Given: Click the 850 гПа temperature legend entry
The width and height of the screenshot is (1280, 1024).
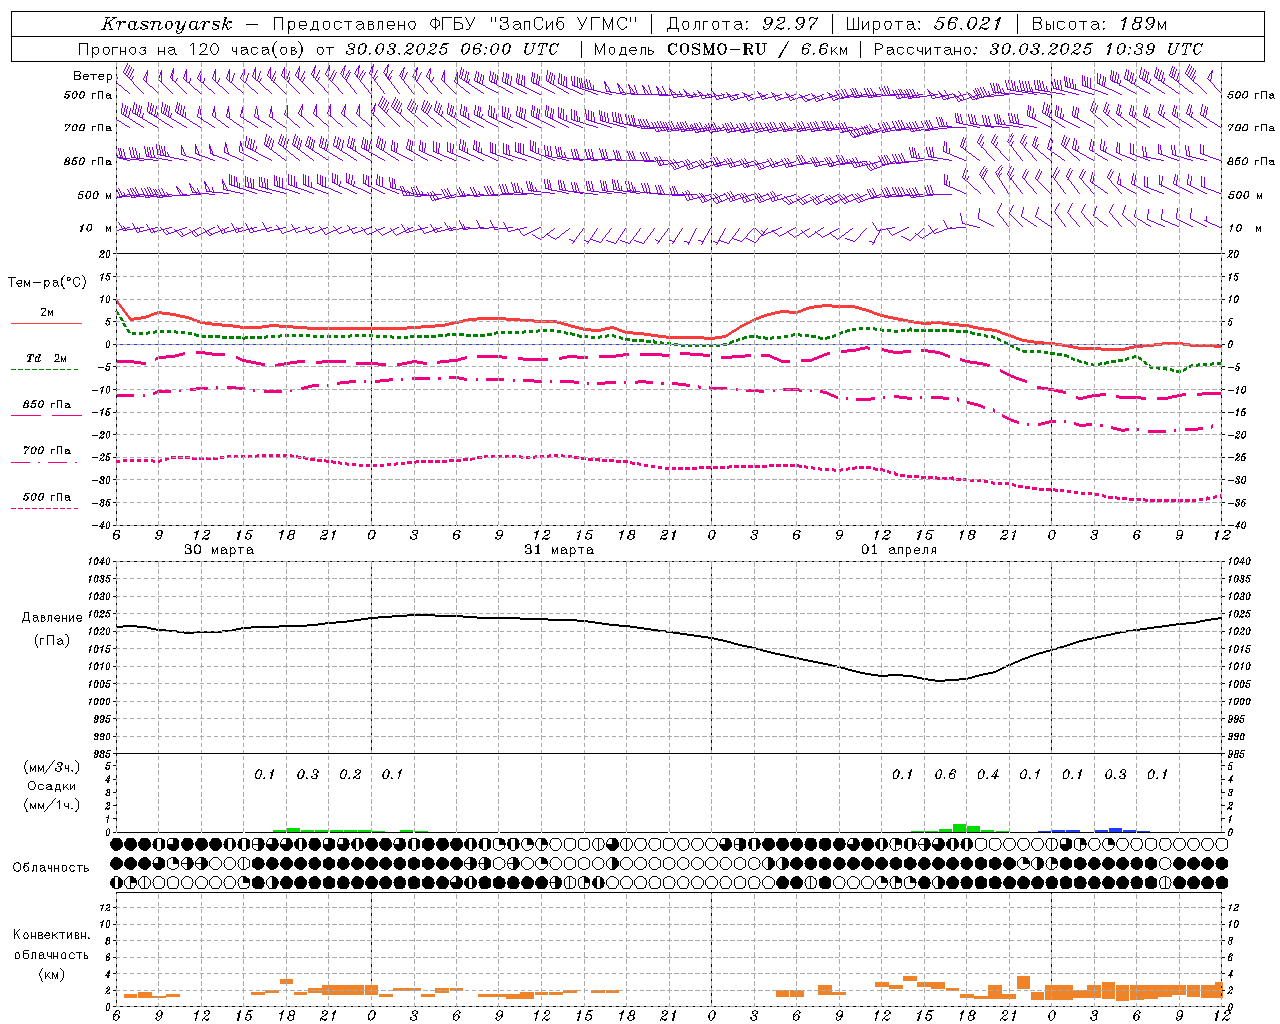Looking at the screenshot, I should [47, 405].
